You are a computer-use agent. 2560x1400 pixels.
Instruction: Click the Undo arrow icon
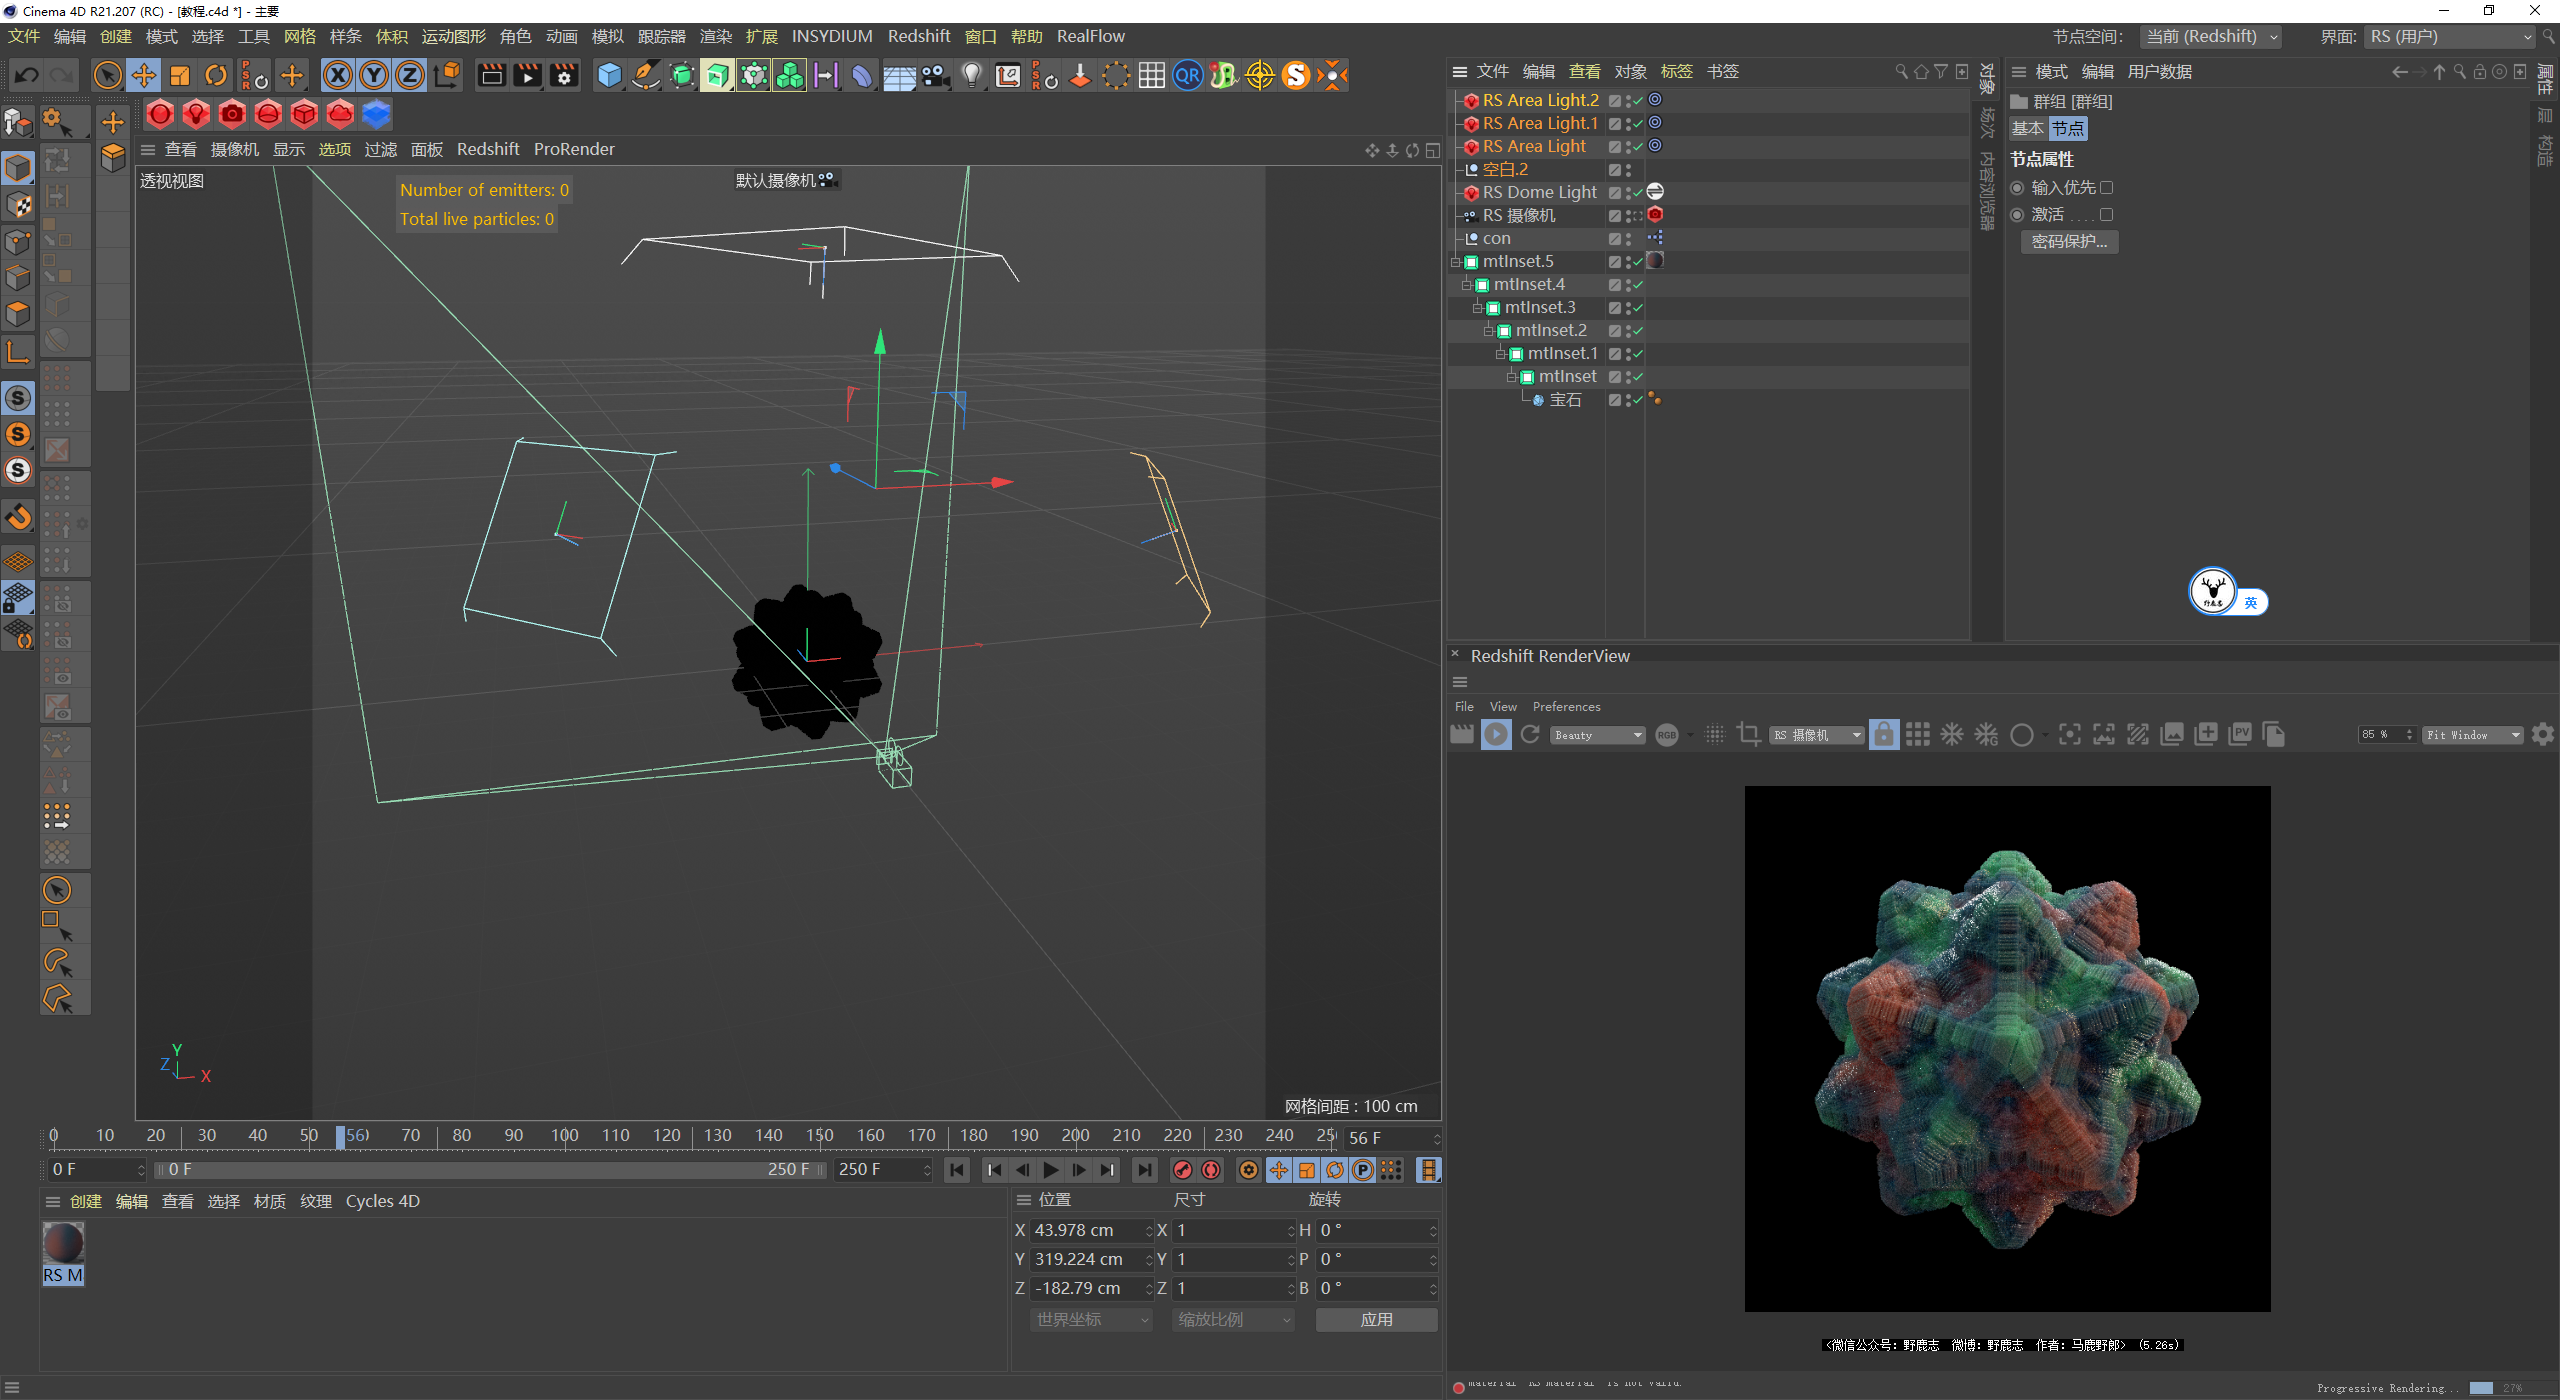[27, 75]
